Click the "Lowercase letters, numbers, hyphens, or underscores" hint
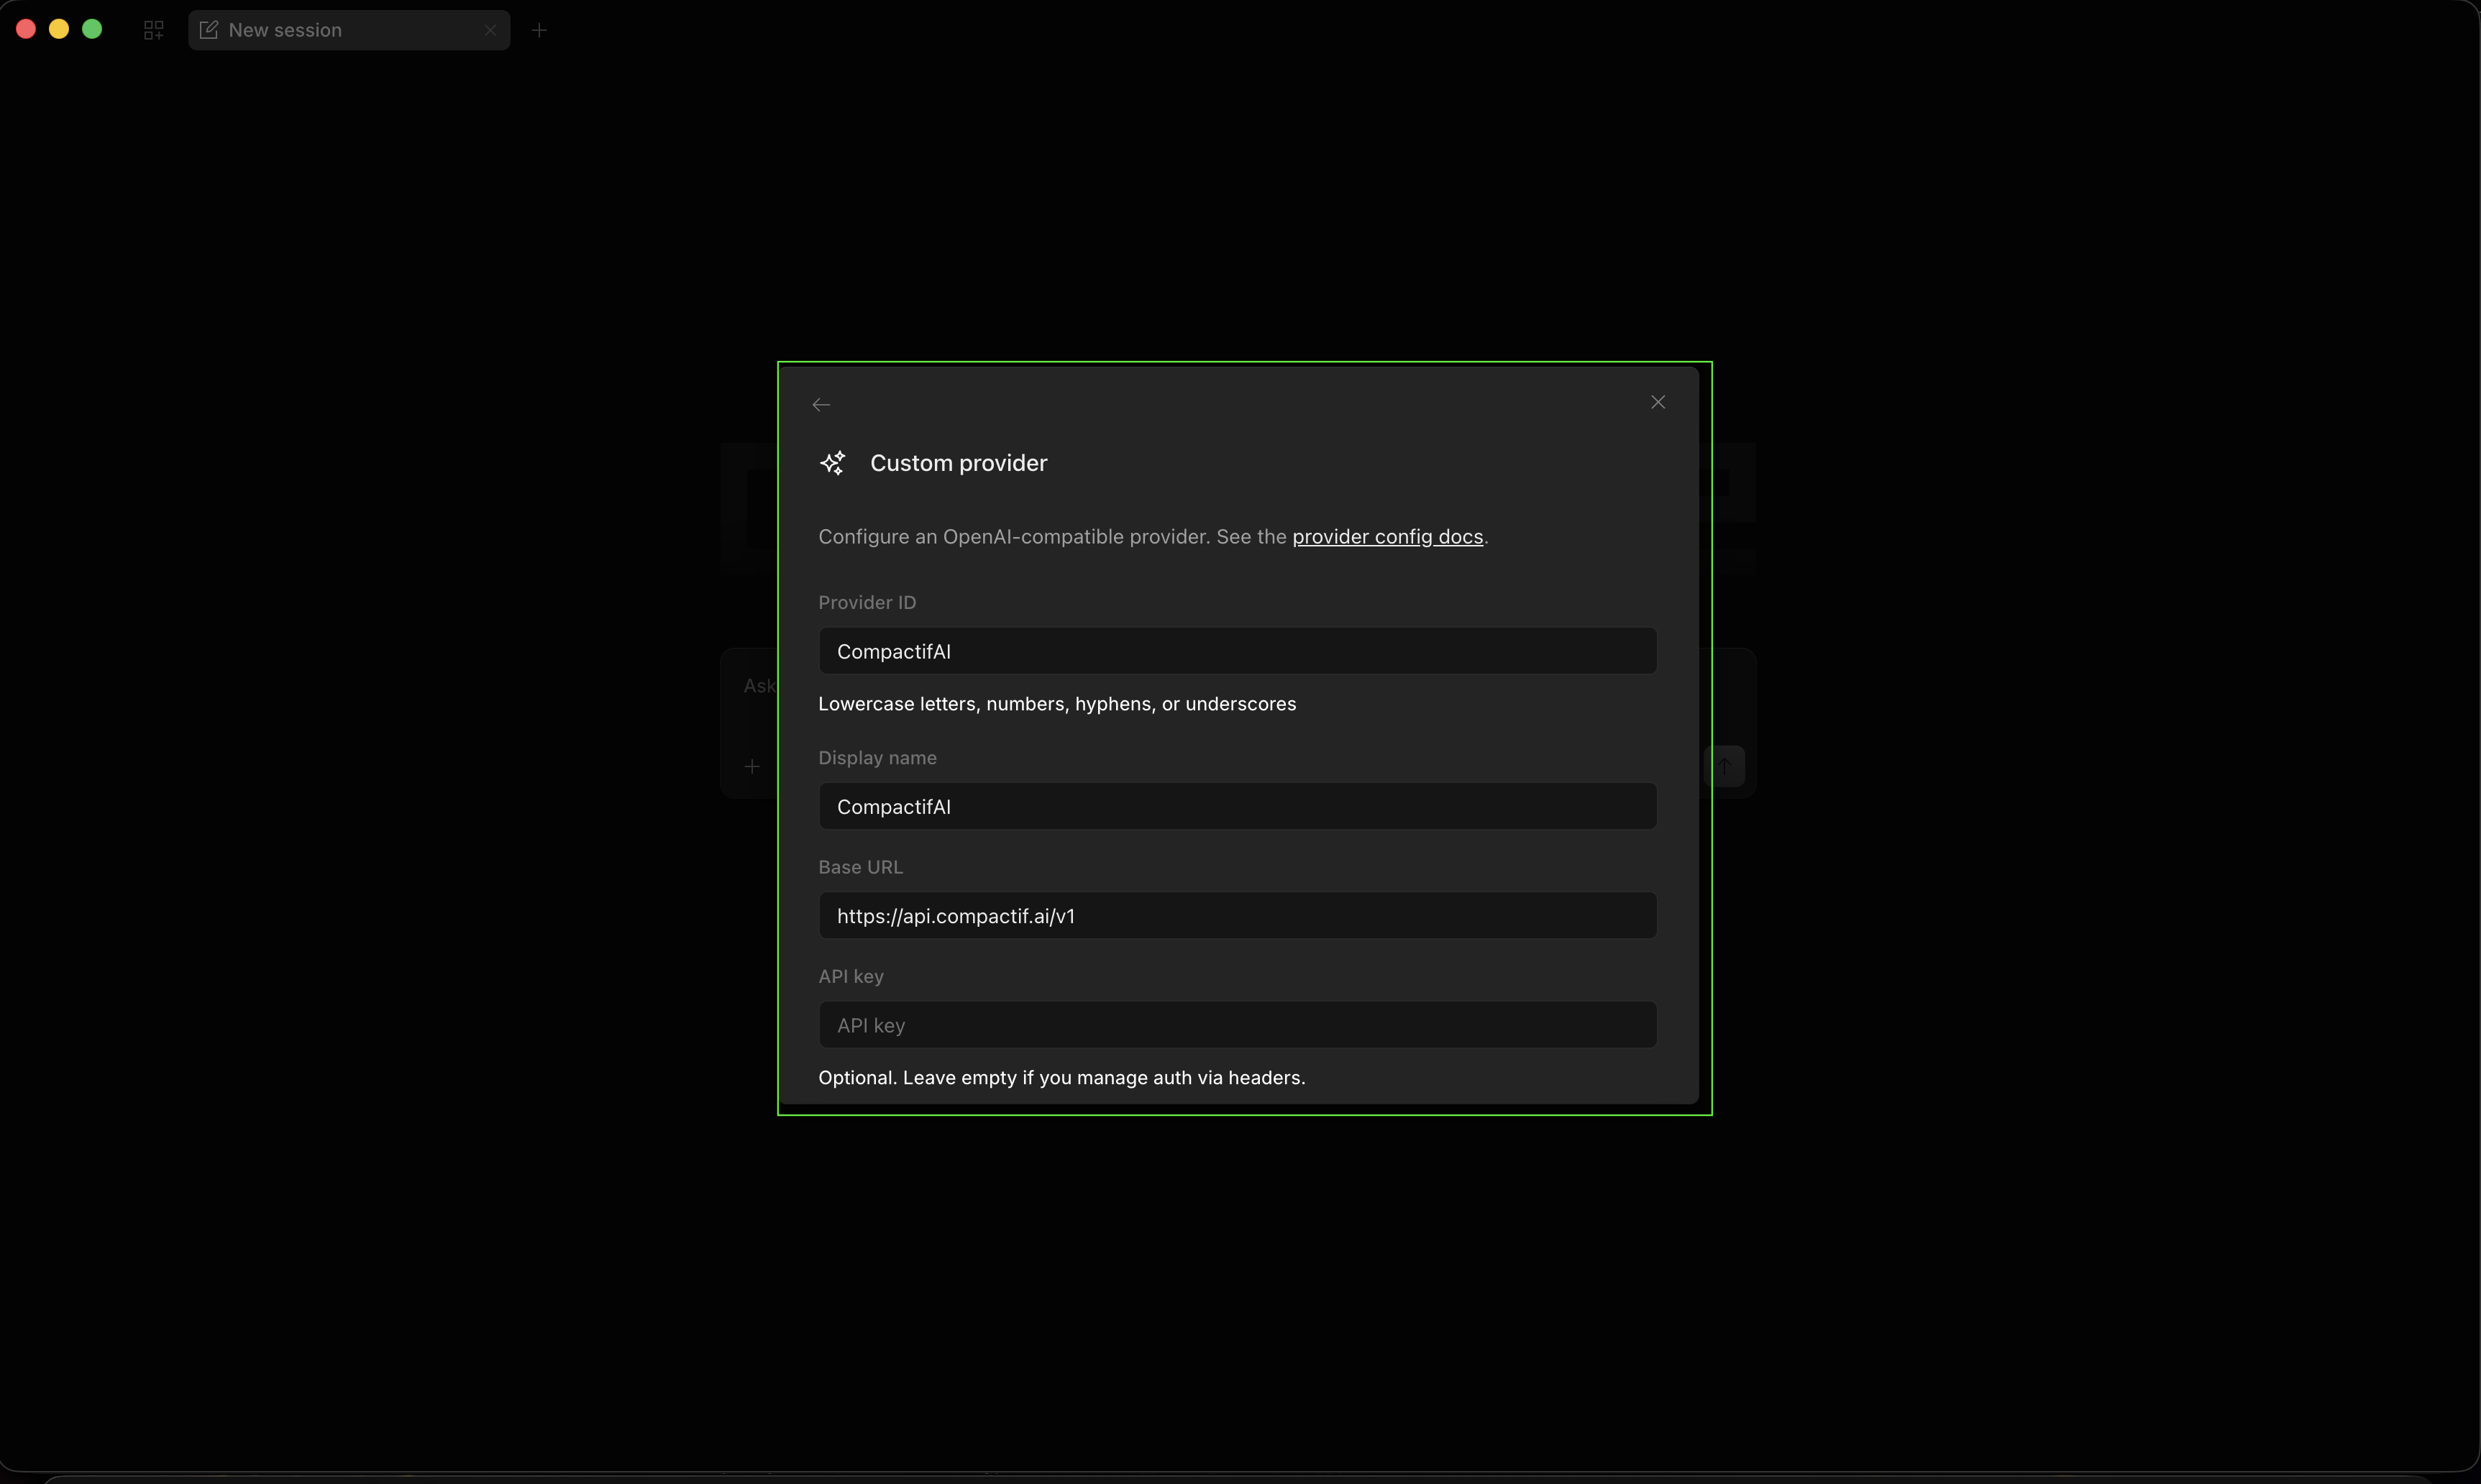Image resolution: width=2481 pixels, height=1484 pixels. pyautogui.click(x=1057, y=704)
